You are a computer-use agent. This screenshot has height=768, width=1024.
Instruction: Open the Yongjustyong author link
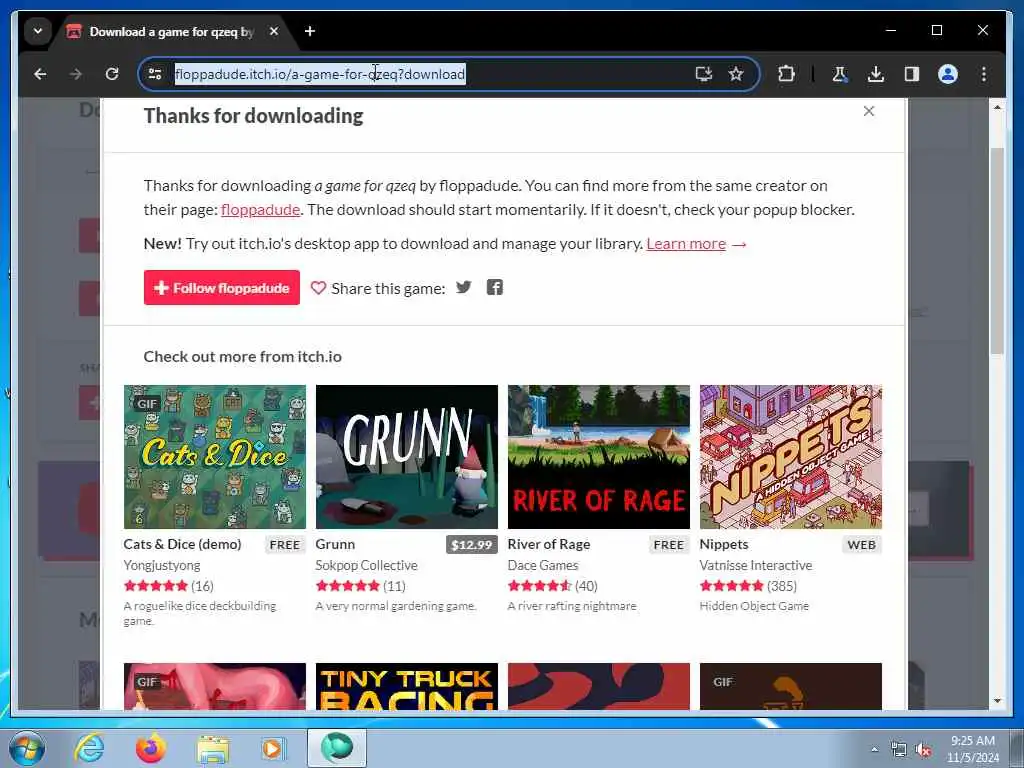click(x=162, y=565)
